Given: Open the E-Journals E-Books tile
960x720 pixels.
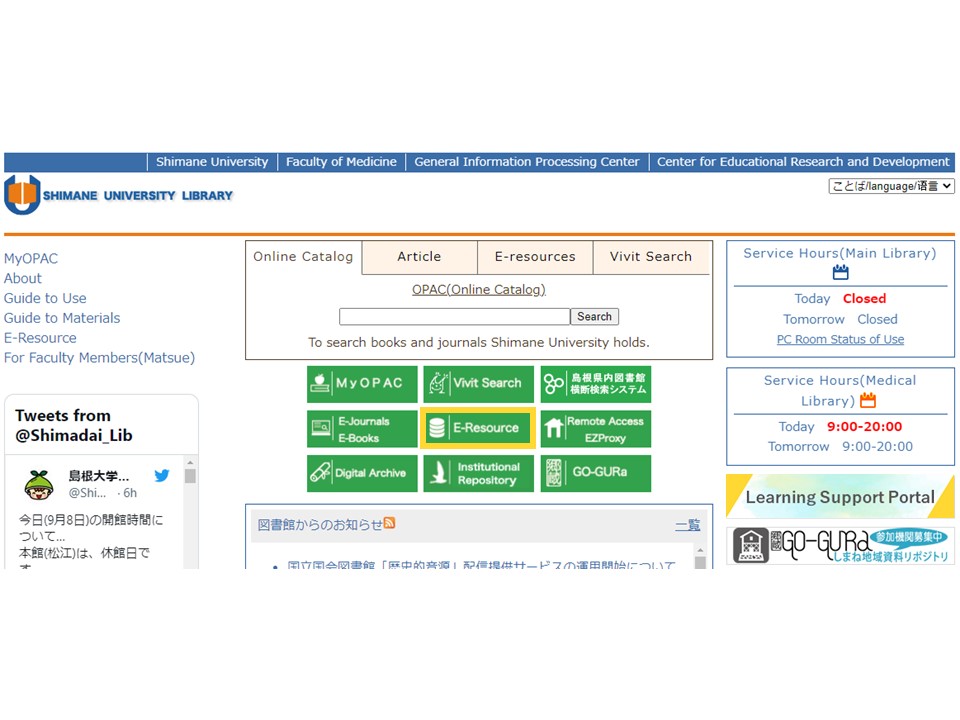Looking at the screenshot, I should (362, 429).
